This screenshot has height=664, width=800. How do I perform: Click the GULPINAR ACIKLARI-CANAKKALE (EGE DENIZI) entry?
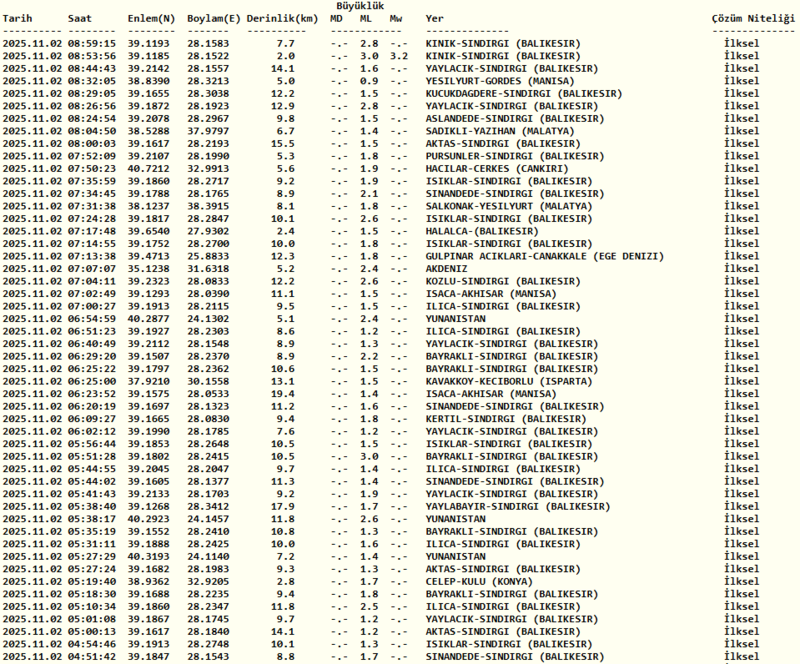(x=545, y=256)
